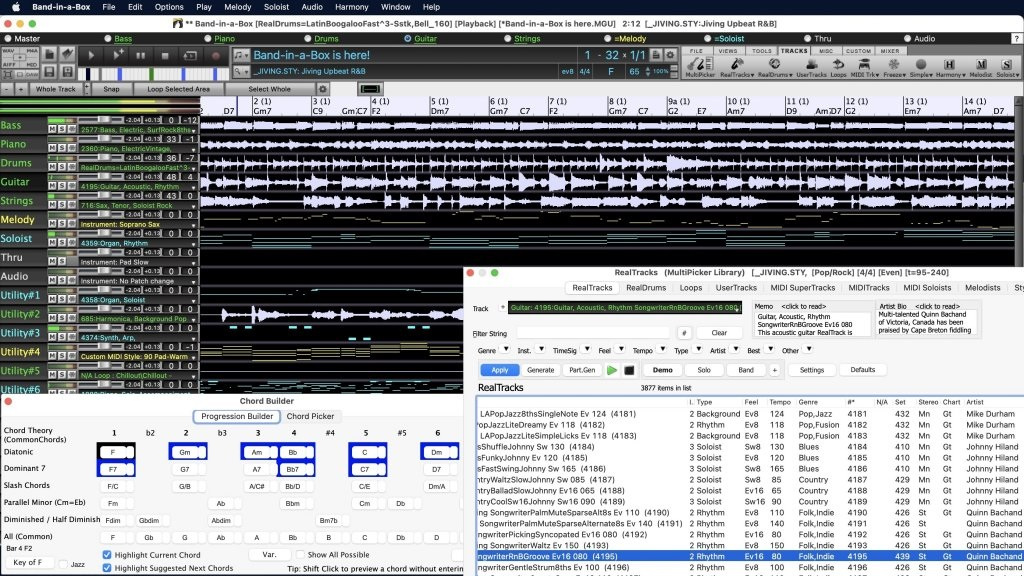Open the Freeze snowflake icon menu
The image size is (1024, 576).
coord(893,65)
